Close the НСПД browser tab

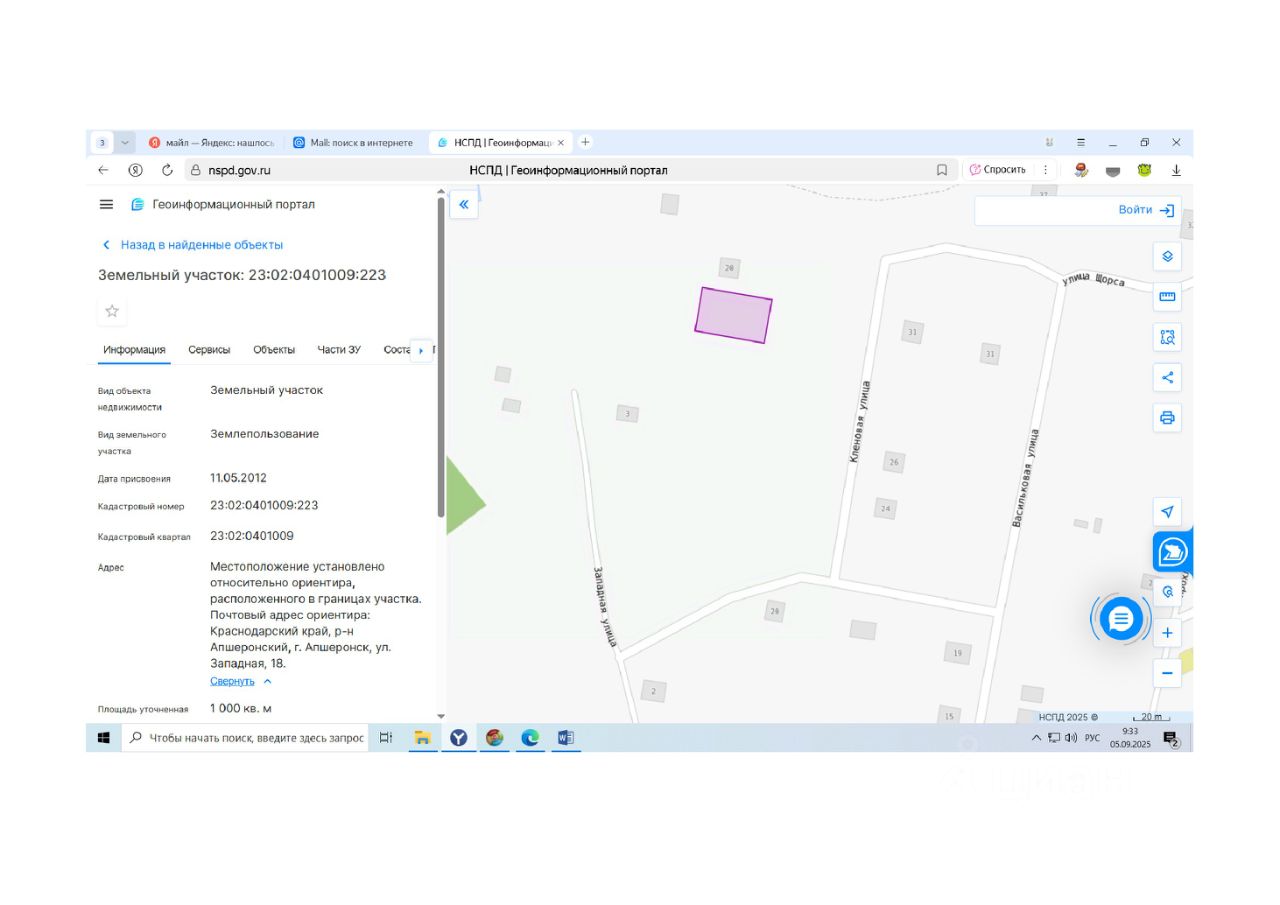pos(560,142)
